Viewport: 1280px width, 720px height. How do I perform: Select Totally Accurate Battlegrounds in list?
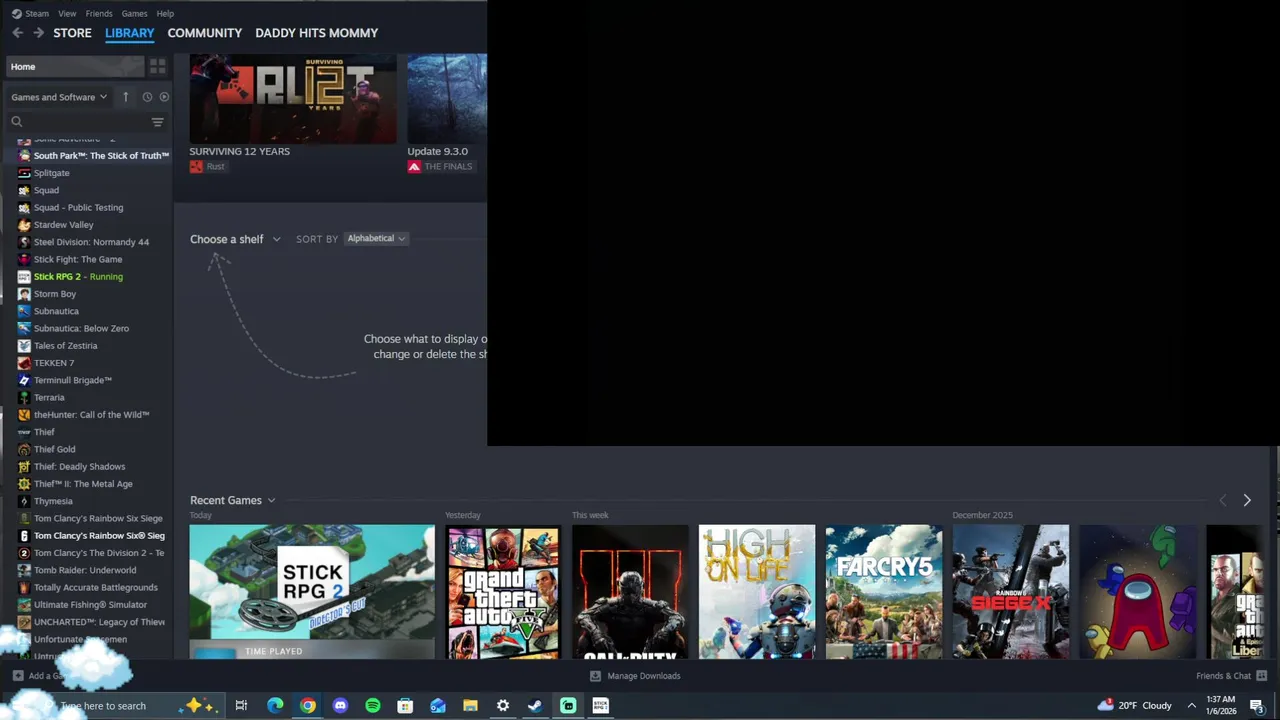tap(95, 588)
